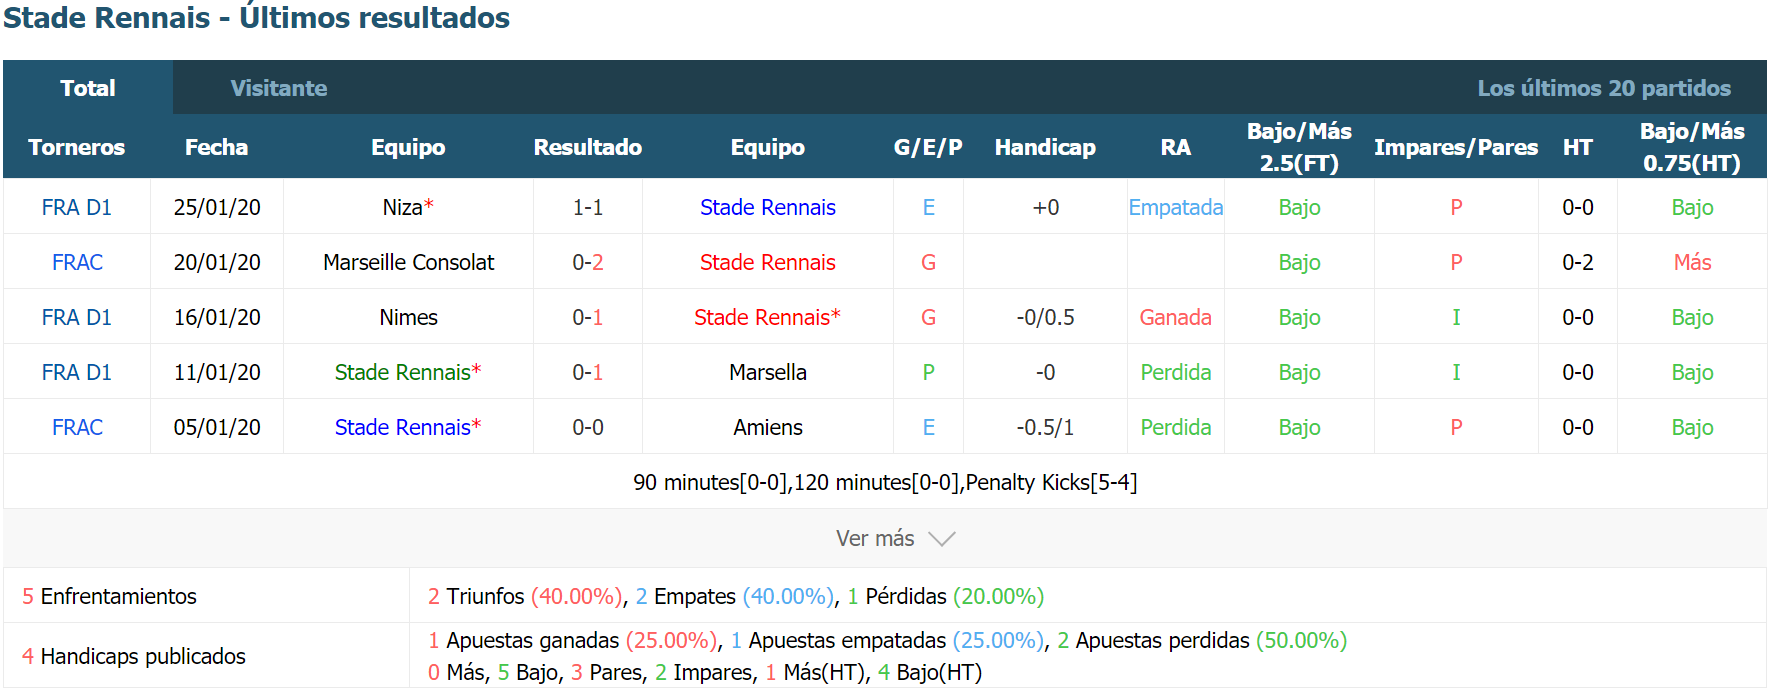The height and width of the screenshot is (696, 1777).
Task: Open the Visitante tab
Action: [278, 88]
